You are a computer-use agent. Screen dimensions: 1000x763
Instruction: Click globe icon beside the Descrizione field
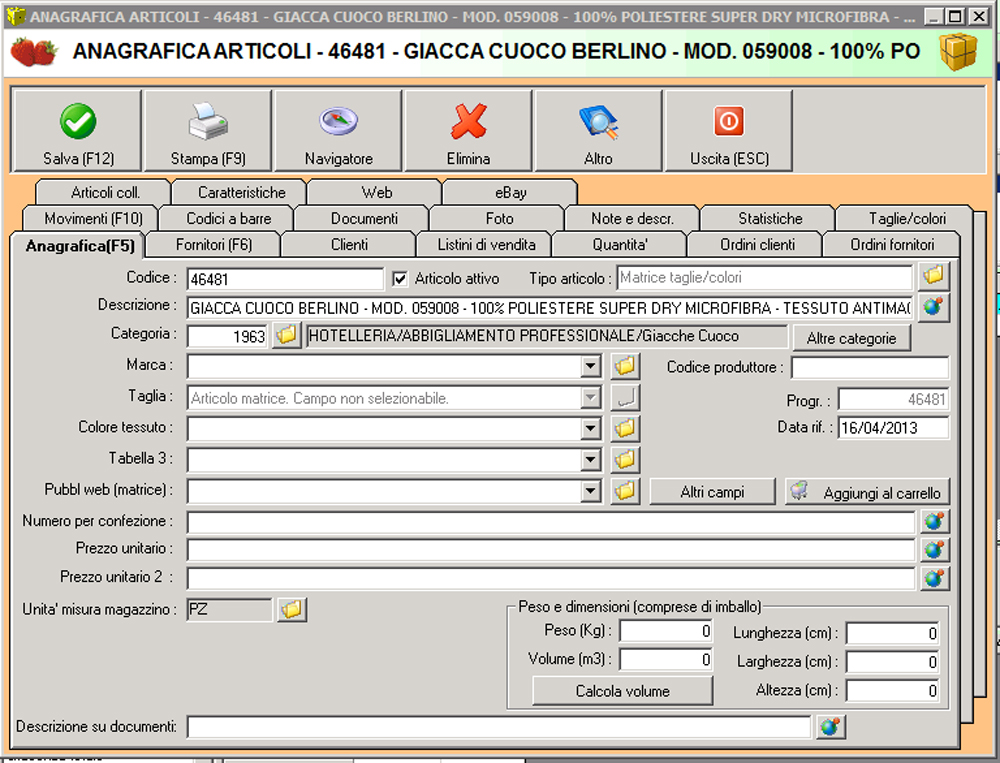pyautogui.click(x=934, y=306)
